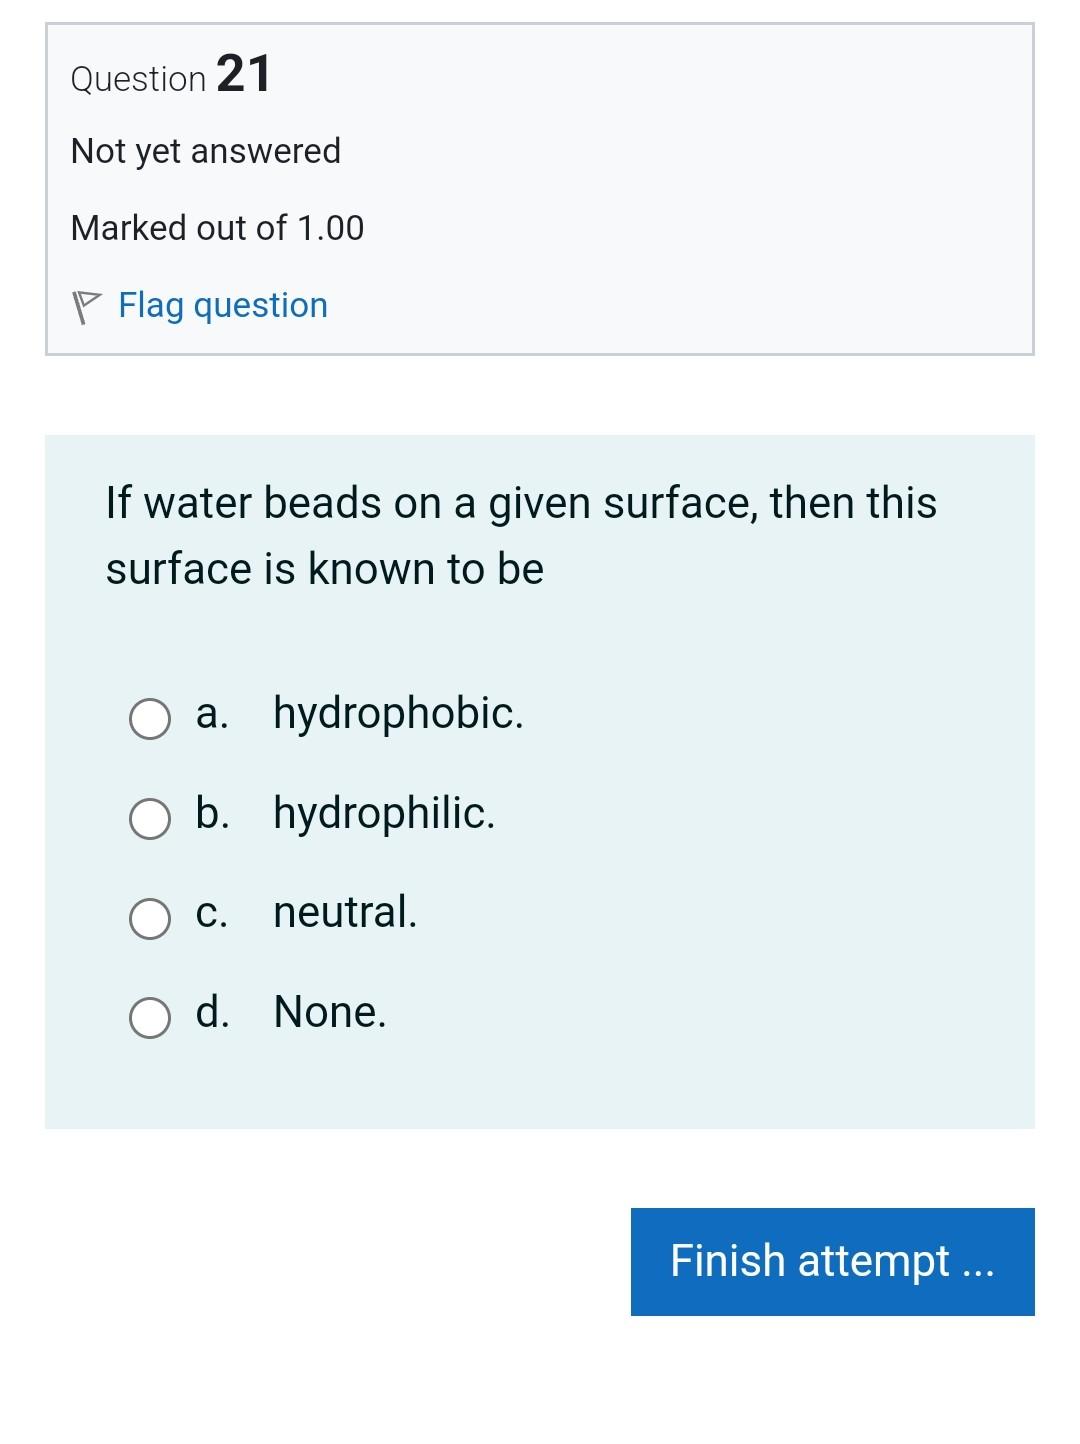Image resolution: width=1080 pixels, height=1444 pixels.
Task: Click the Not yet answered status label
Action: (204, 150)
